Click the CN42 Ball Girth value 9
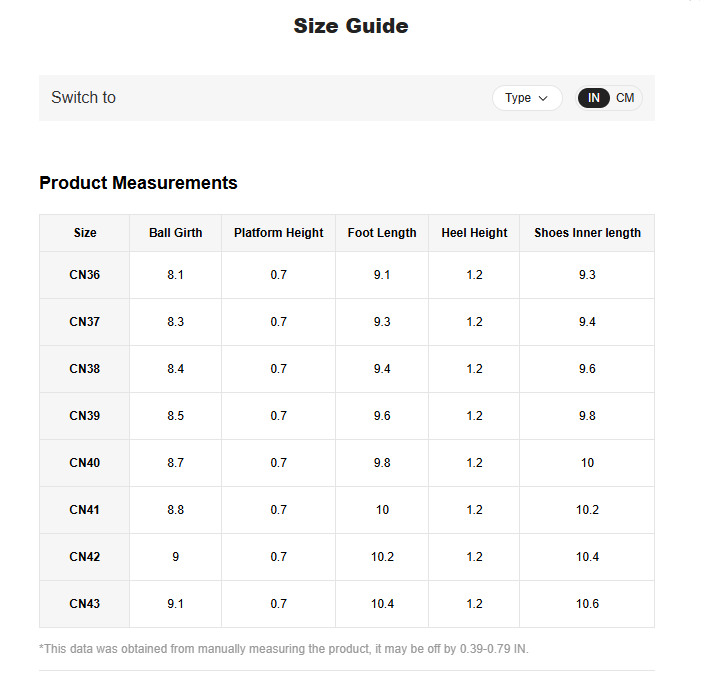 point(176,557)
